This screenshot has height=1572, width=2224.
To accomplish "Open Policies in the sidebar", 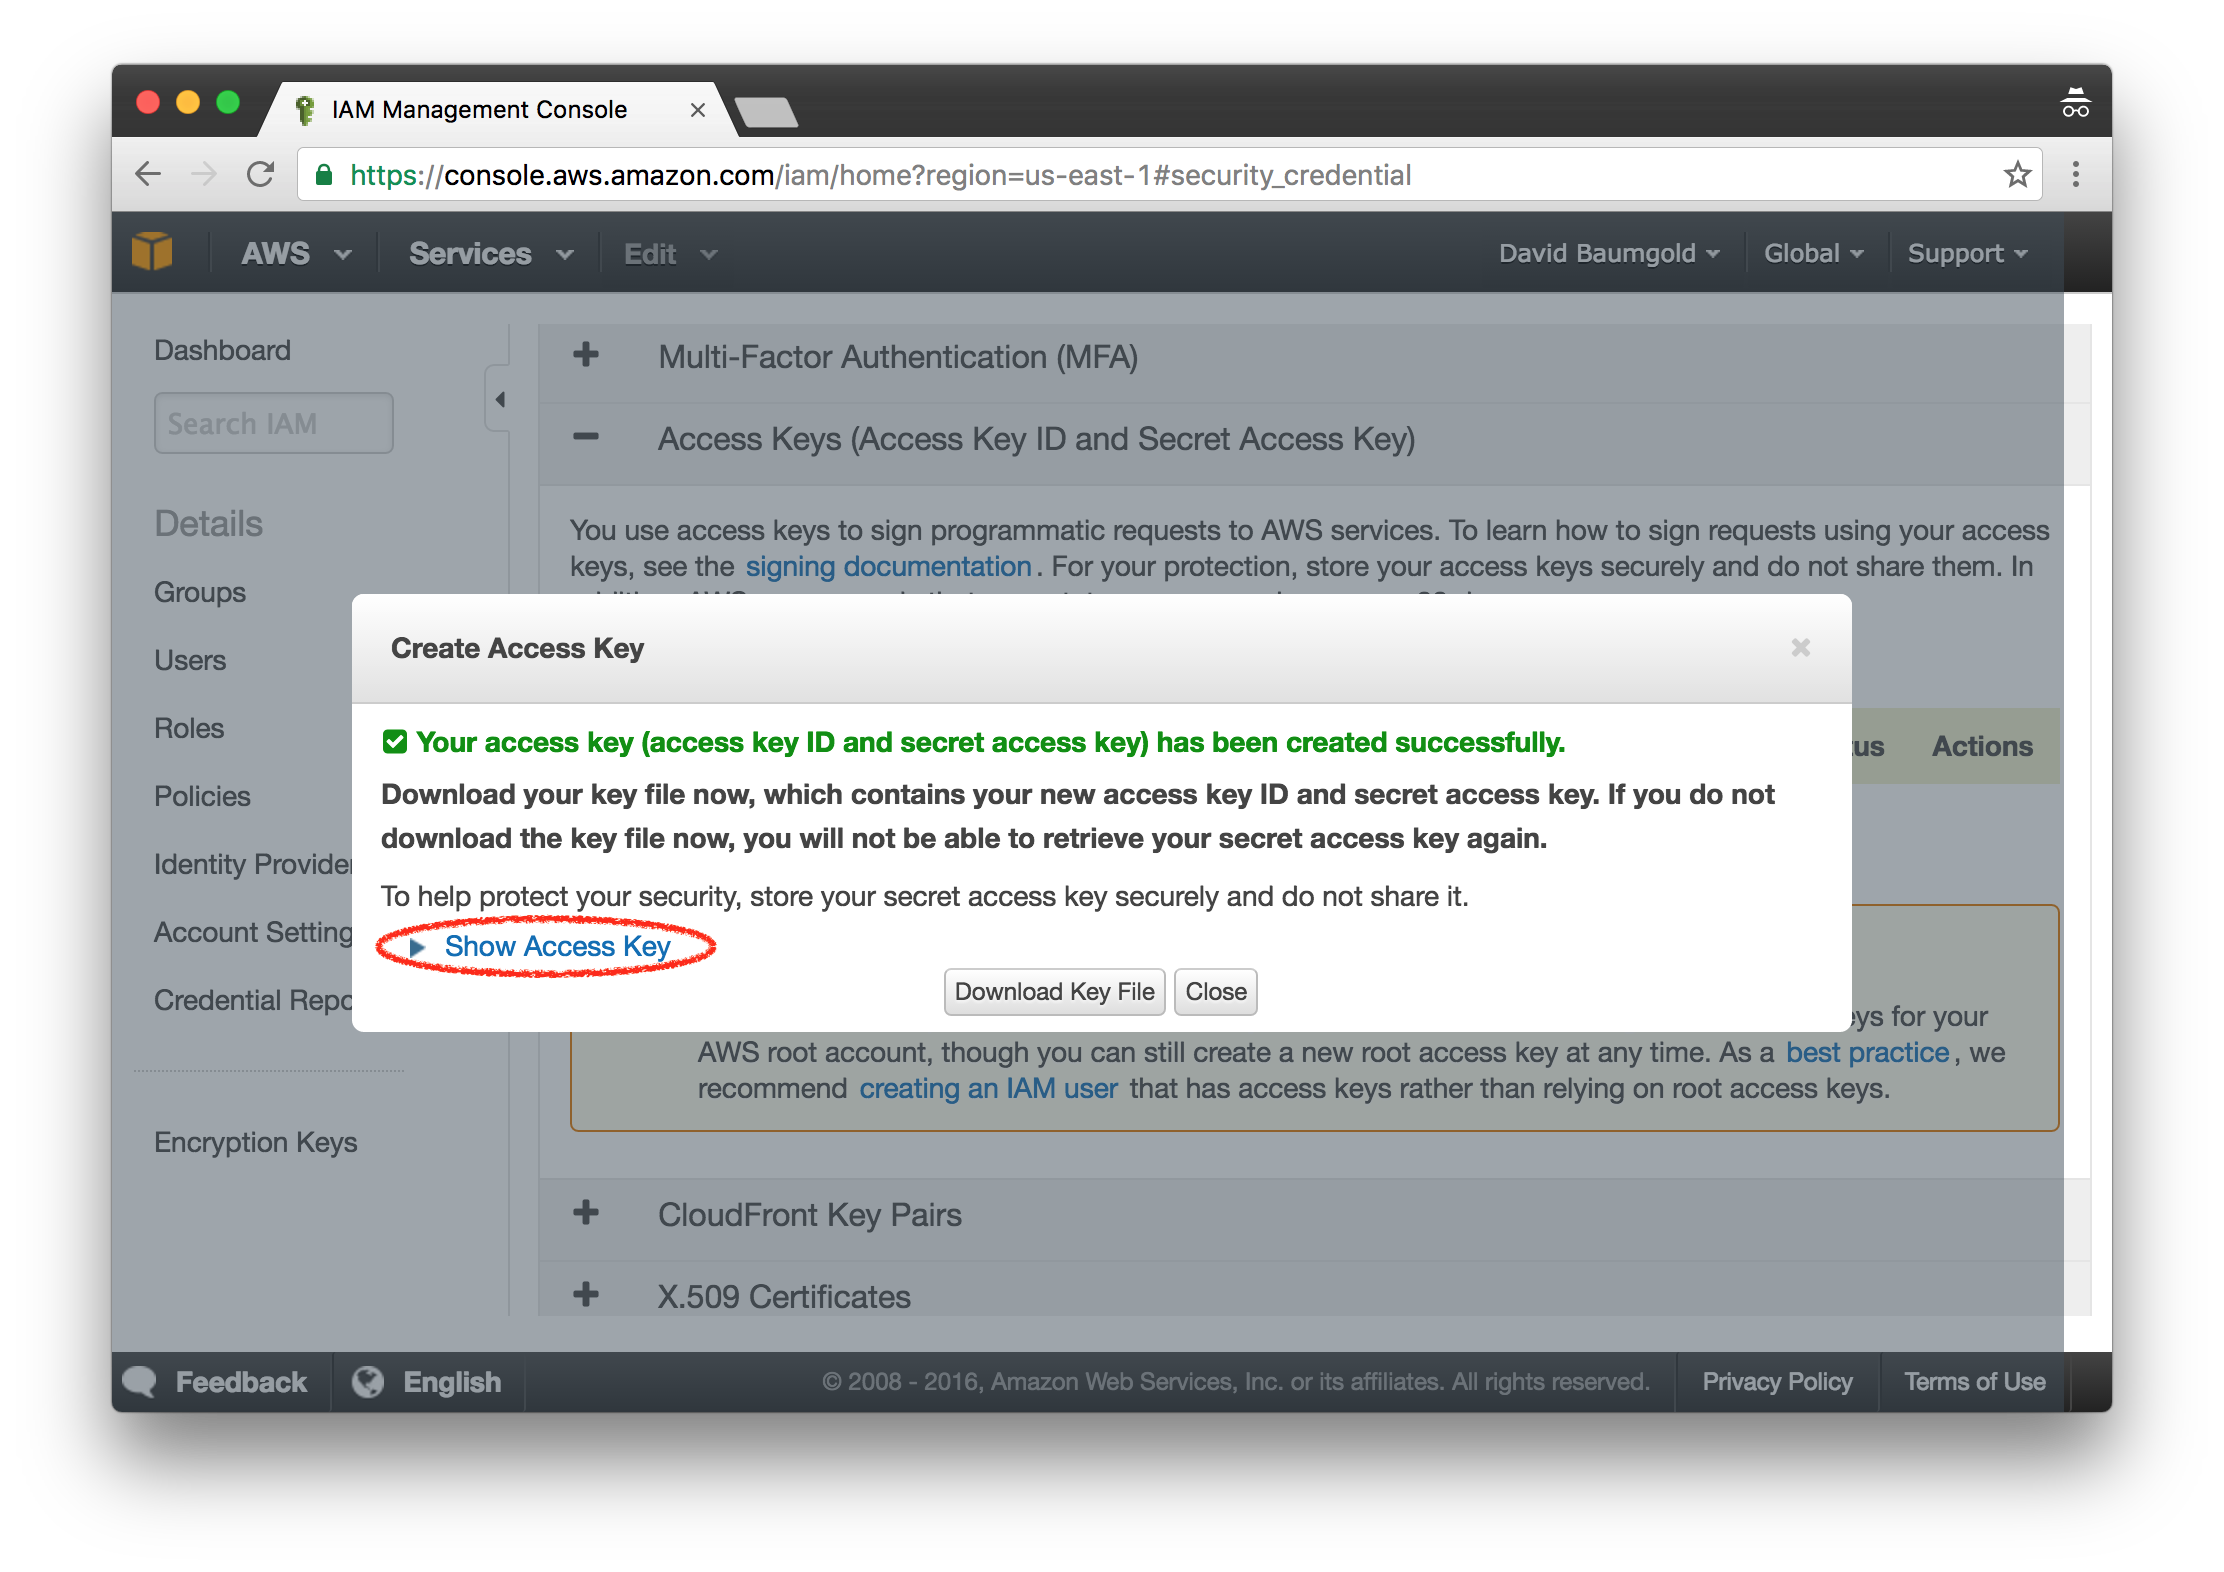I will [x=202, y=796].
